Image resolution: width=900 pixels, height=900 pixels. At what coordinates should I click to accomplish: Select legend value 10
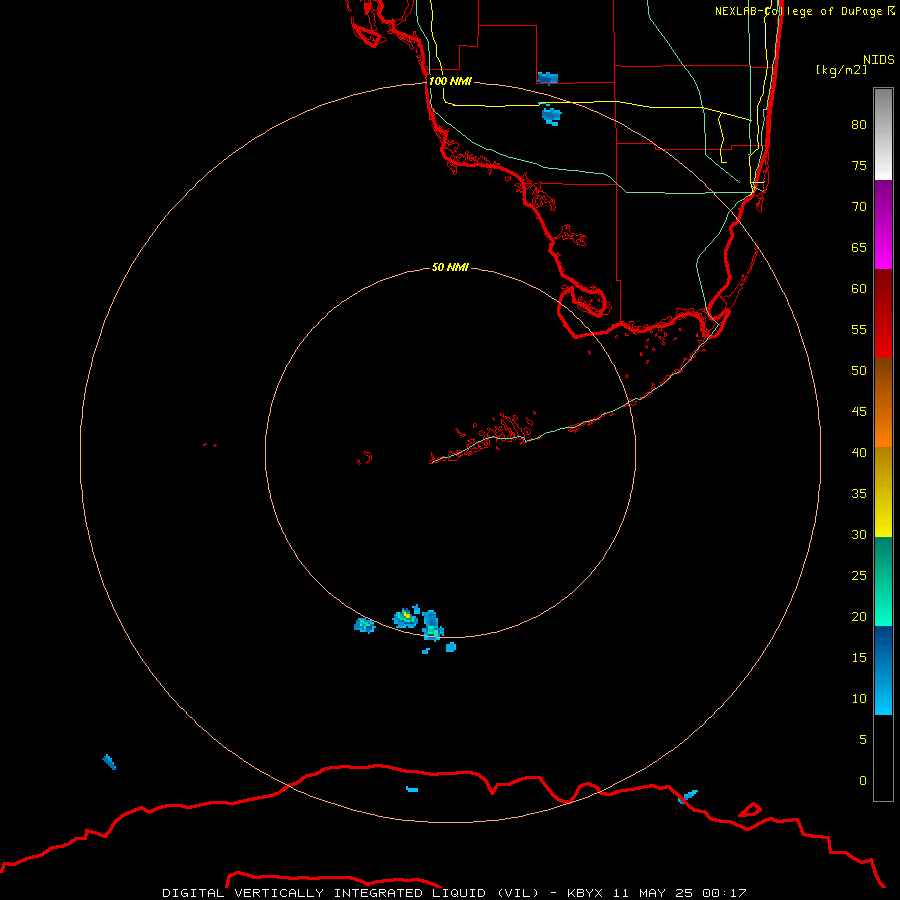(859, 699)
